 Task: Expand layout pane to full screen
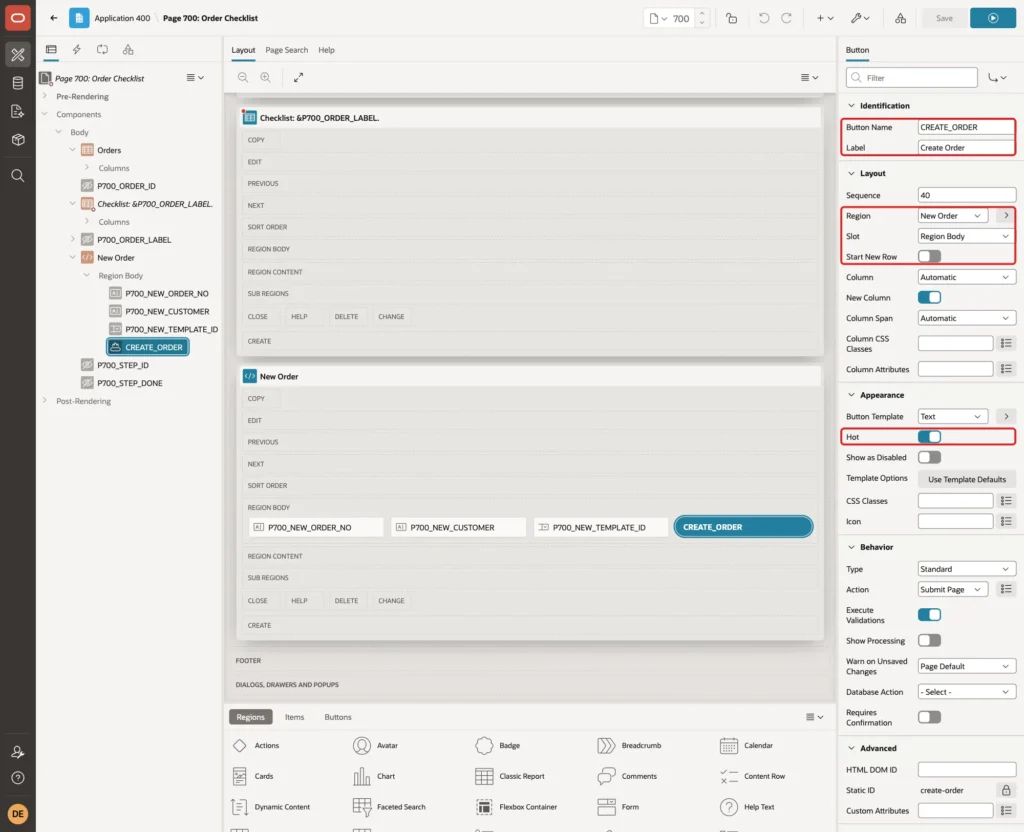pyautogui.click(x=298, y=77)
